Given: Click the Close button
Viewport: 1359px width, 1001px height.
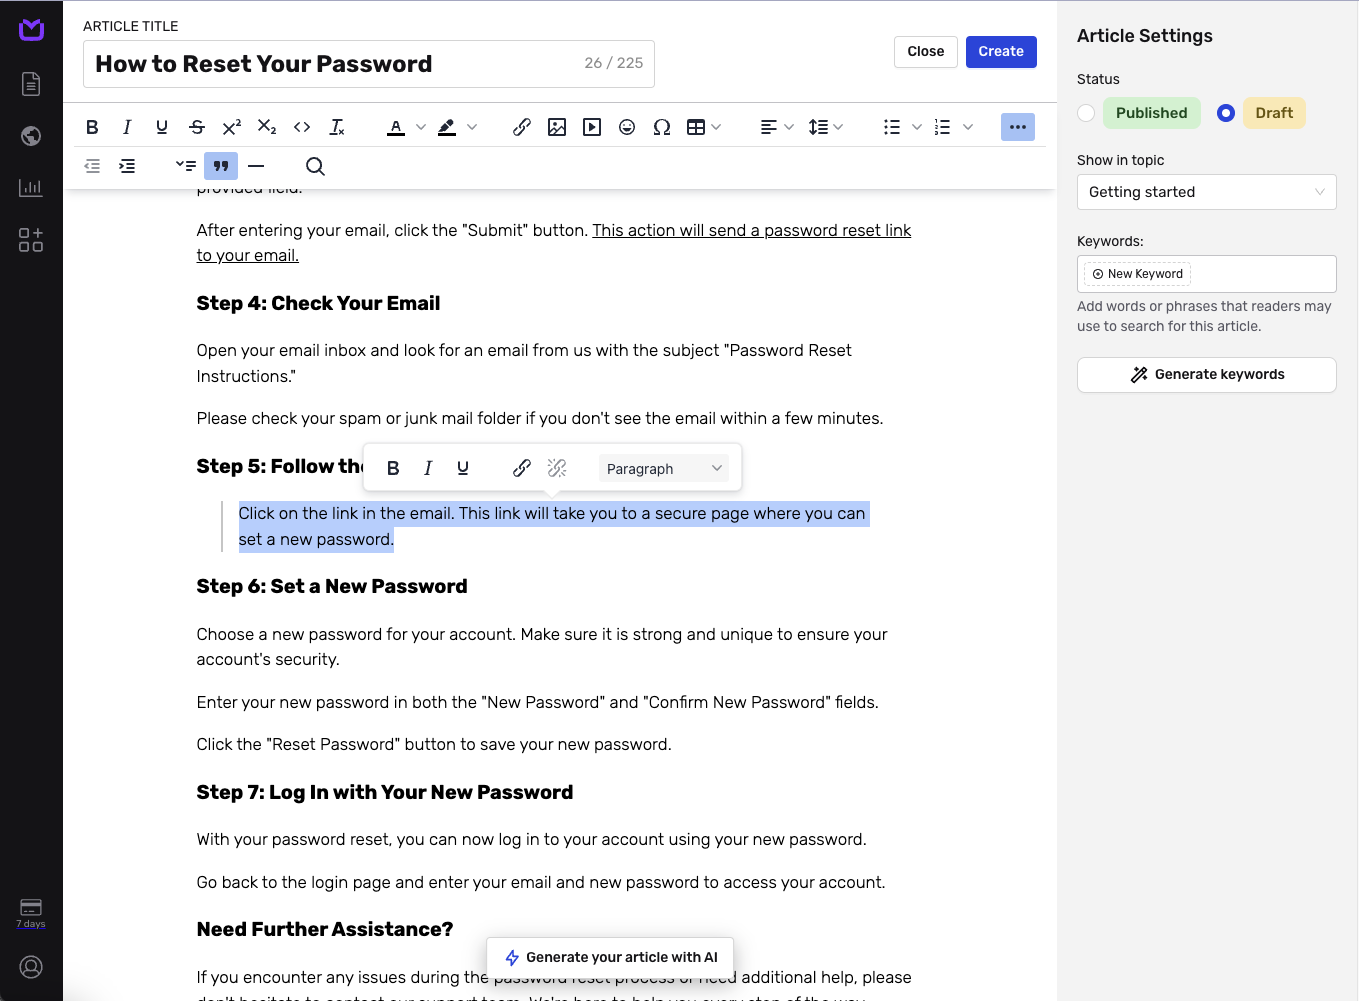Looking at the screenshot, I should [926, 51].
